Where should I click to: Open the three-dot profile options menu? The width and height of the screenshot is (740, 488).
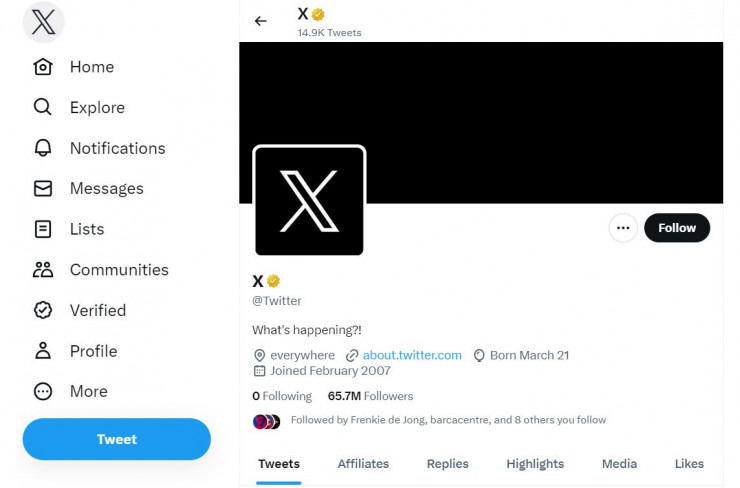623,228
